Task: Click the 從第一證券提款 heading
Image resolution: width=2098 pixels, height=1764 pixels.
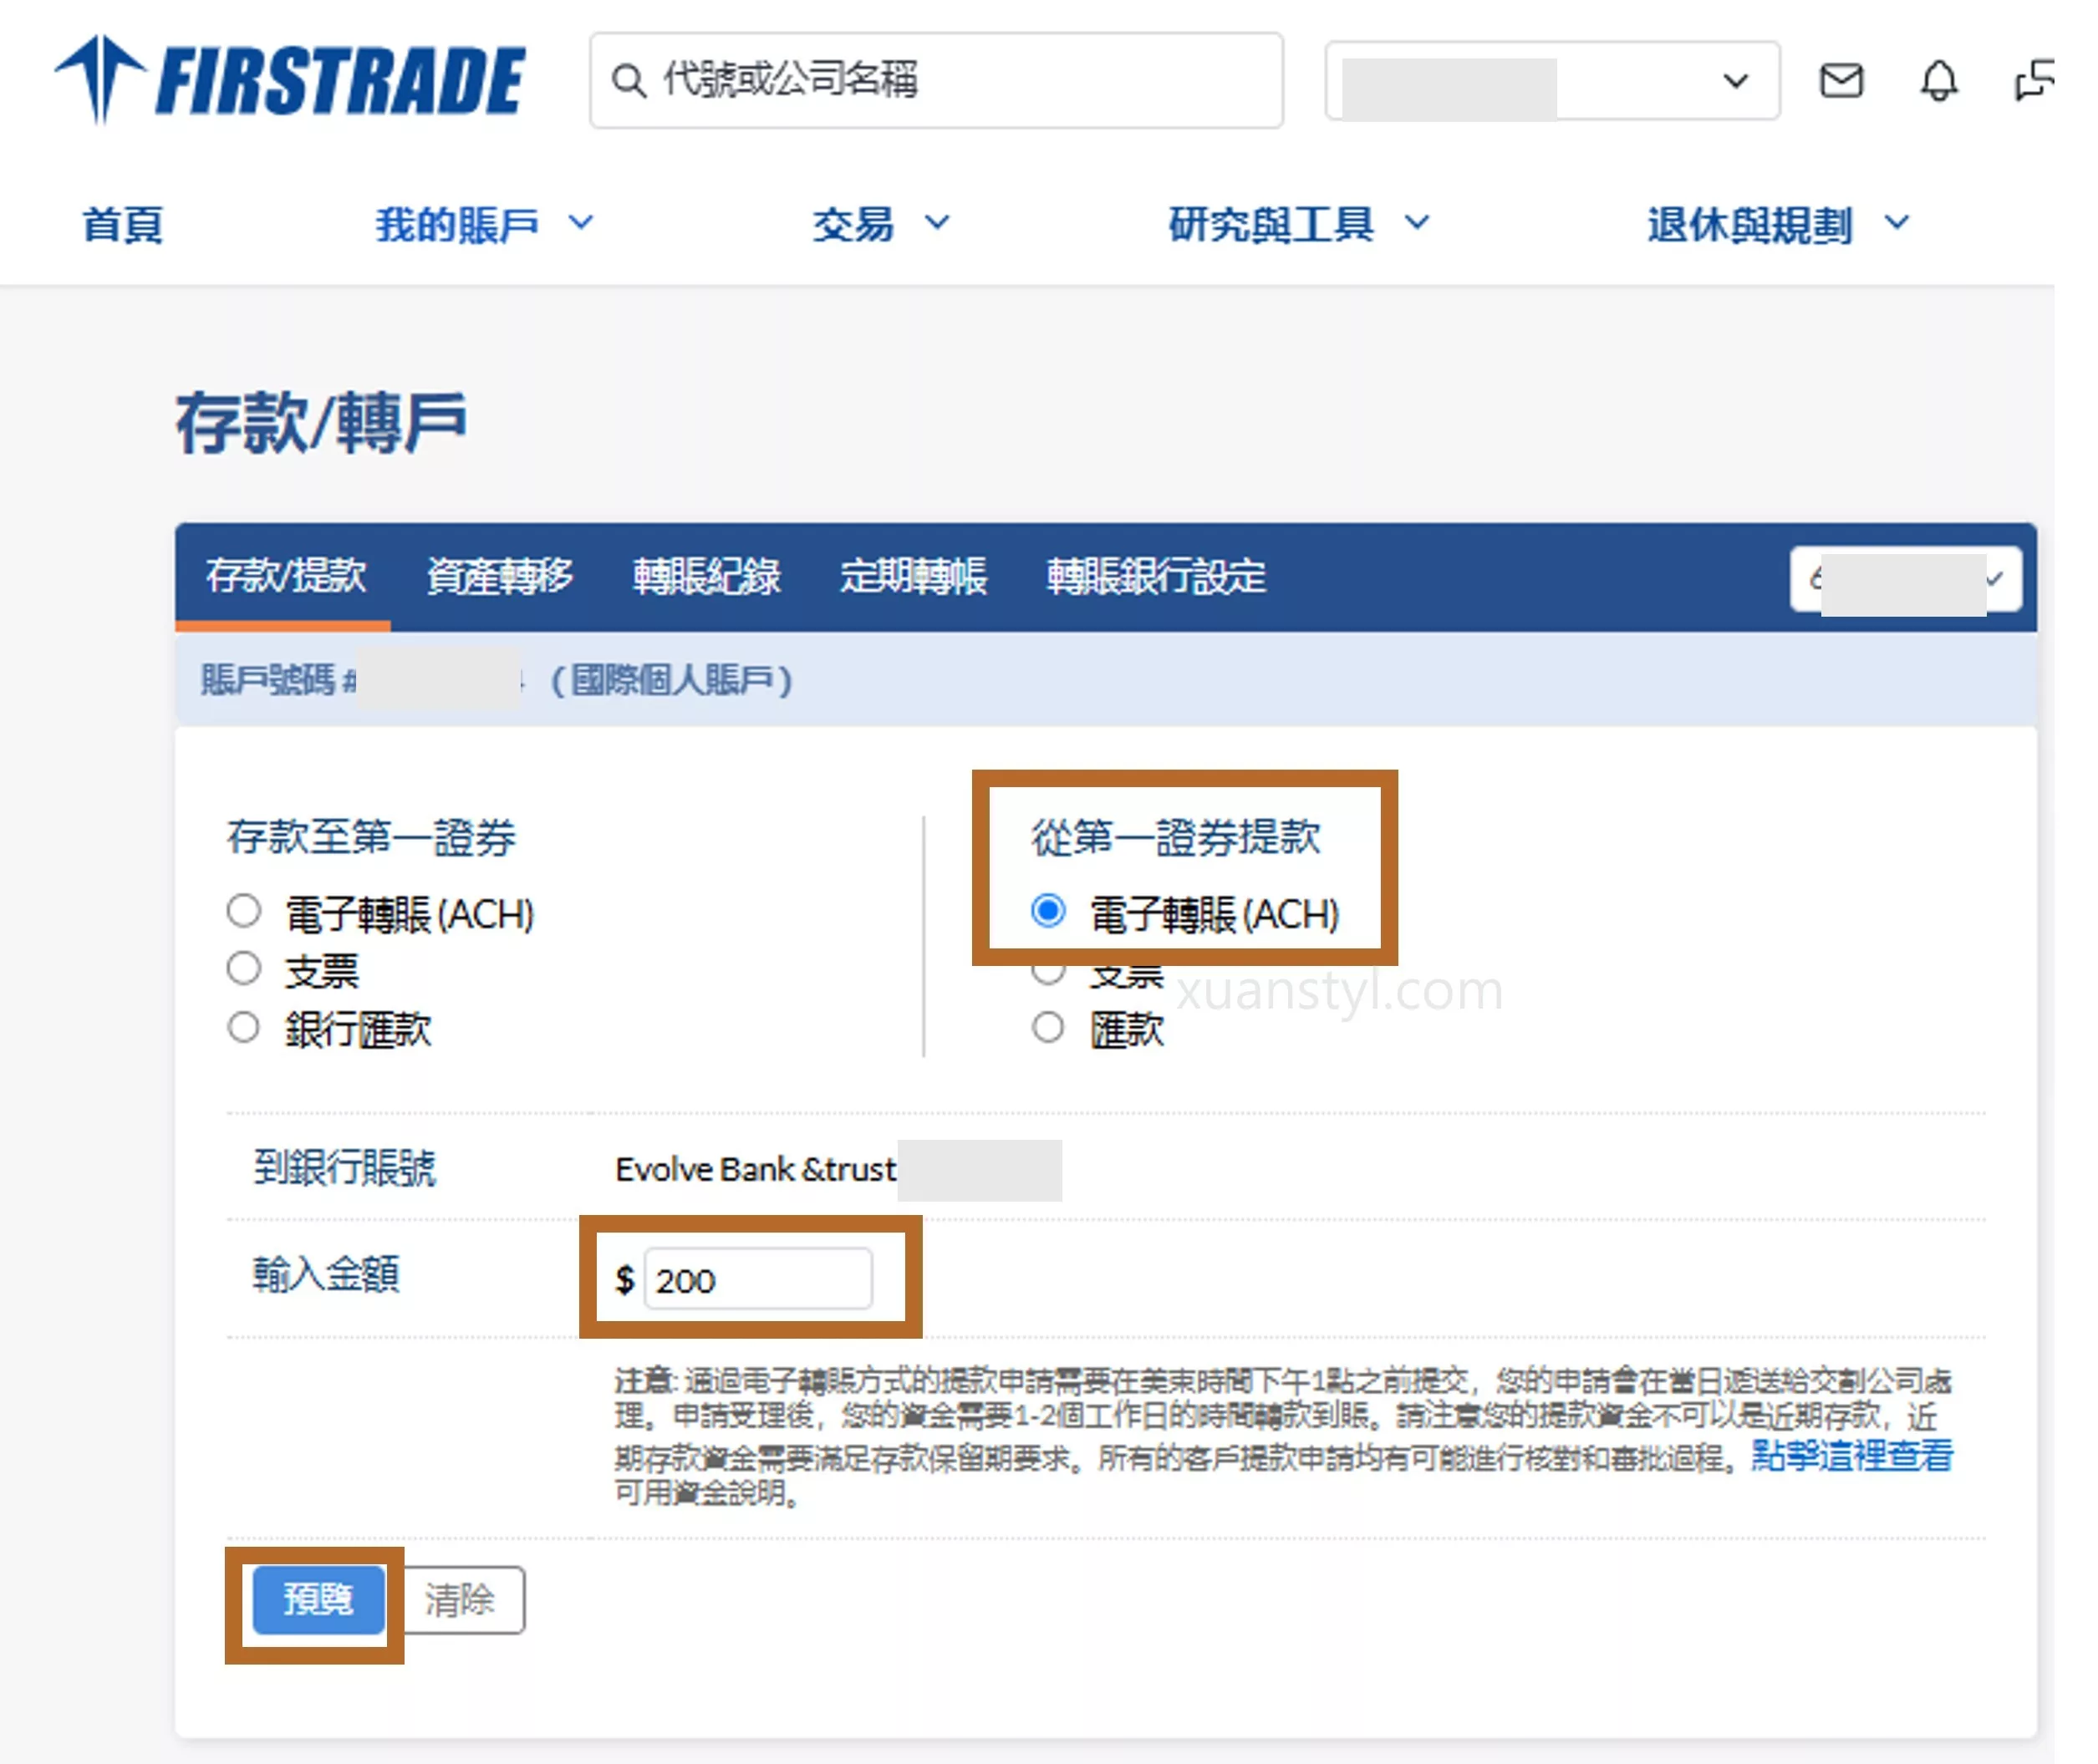Action: pos(1175,837)
